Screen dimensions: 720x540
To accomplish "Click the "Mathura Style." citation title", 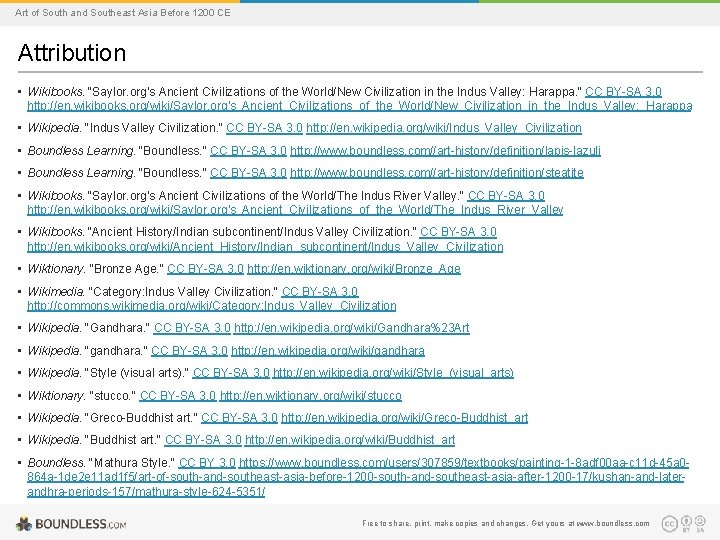I will click(131, 462).
